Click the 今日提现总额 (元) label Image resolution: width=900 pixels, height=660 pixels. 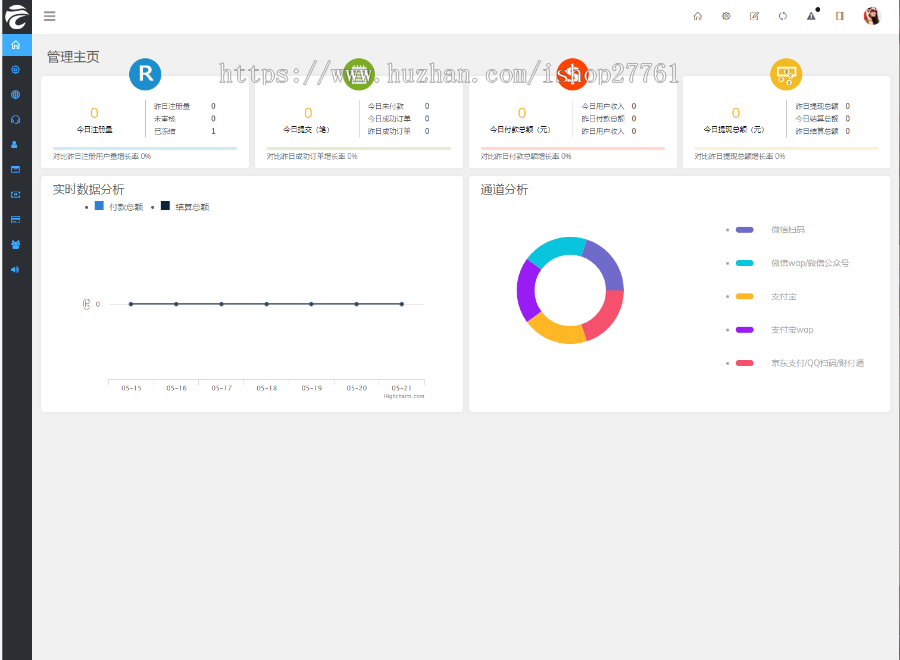[x=734, y=130]
